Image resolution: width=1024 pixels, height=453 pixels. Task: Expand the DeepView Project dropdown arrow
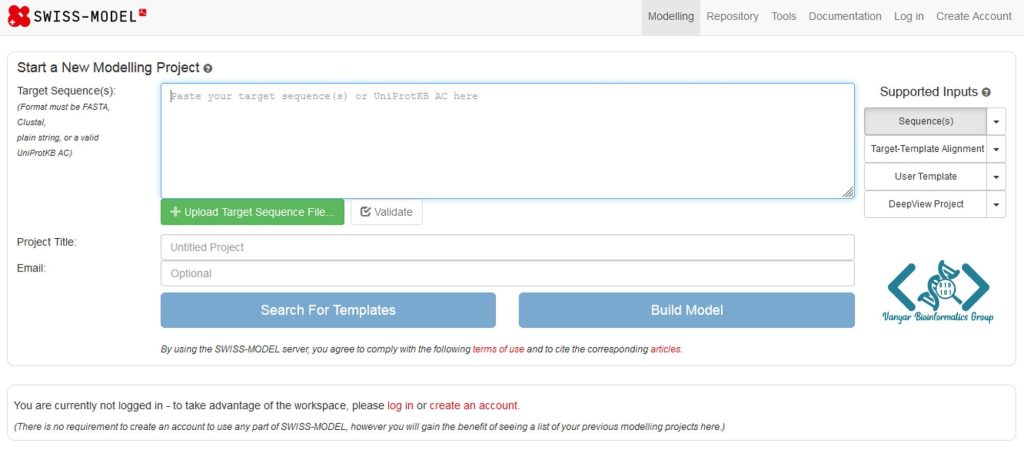pyautogui.click(x=996, y=204)
